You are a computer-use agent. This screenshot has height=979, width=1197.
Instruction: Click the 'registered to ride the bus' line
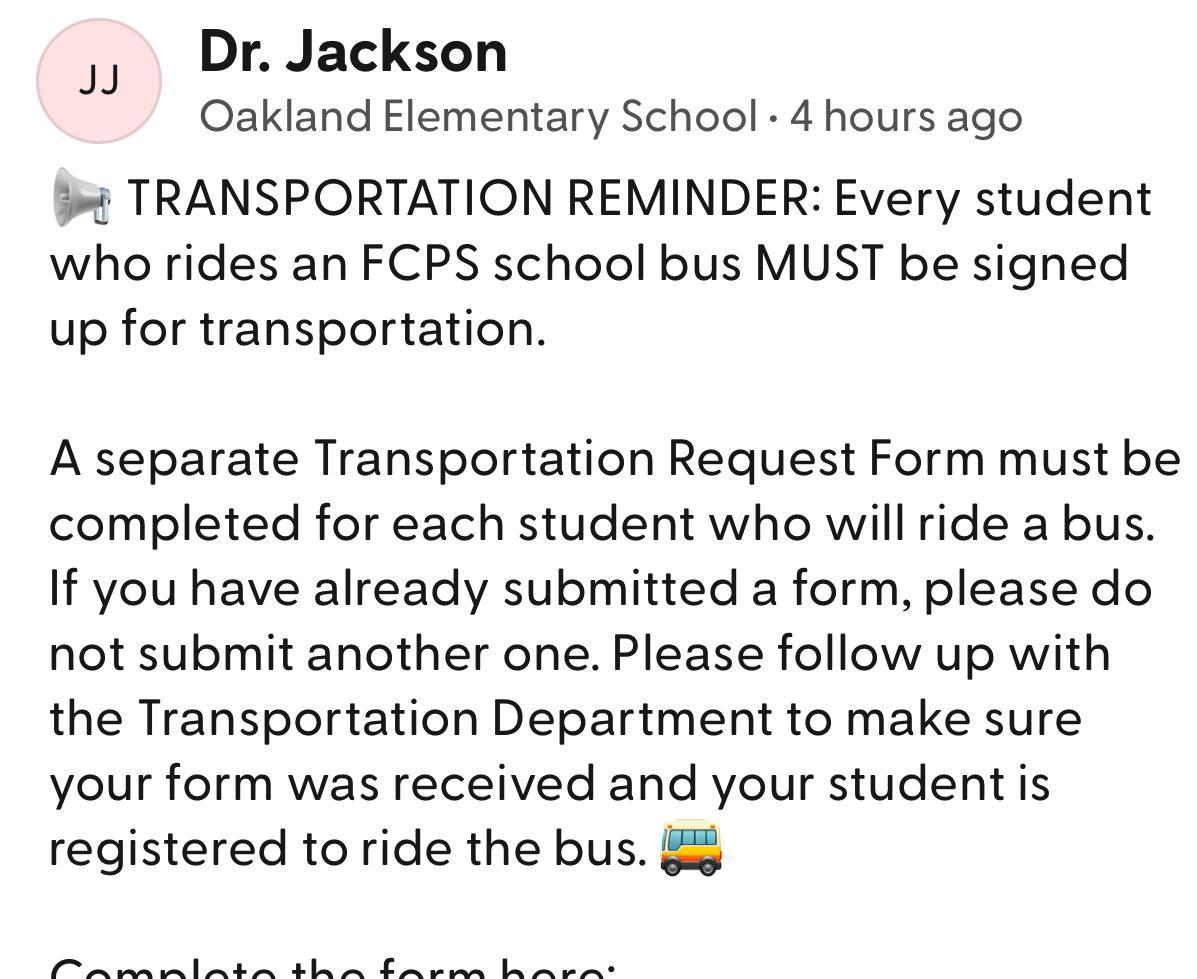[x=348, y=848]
